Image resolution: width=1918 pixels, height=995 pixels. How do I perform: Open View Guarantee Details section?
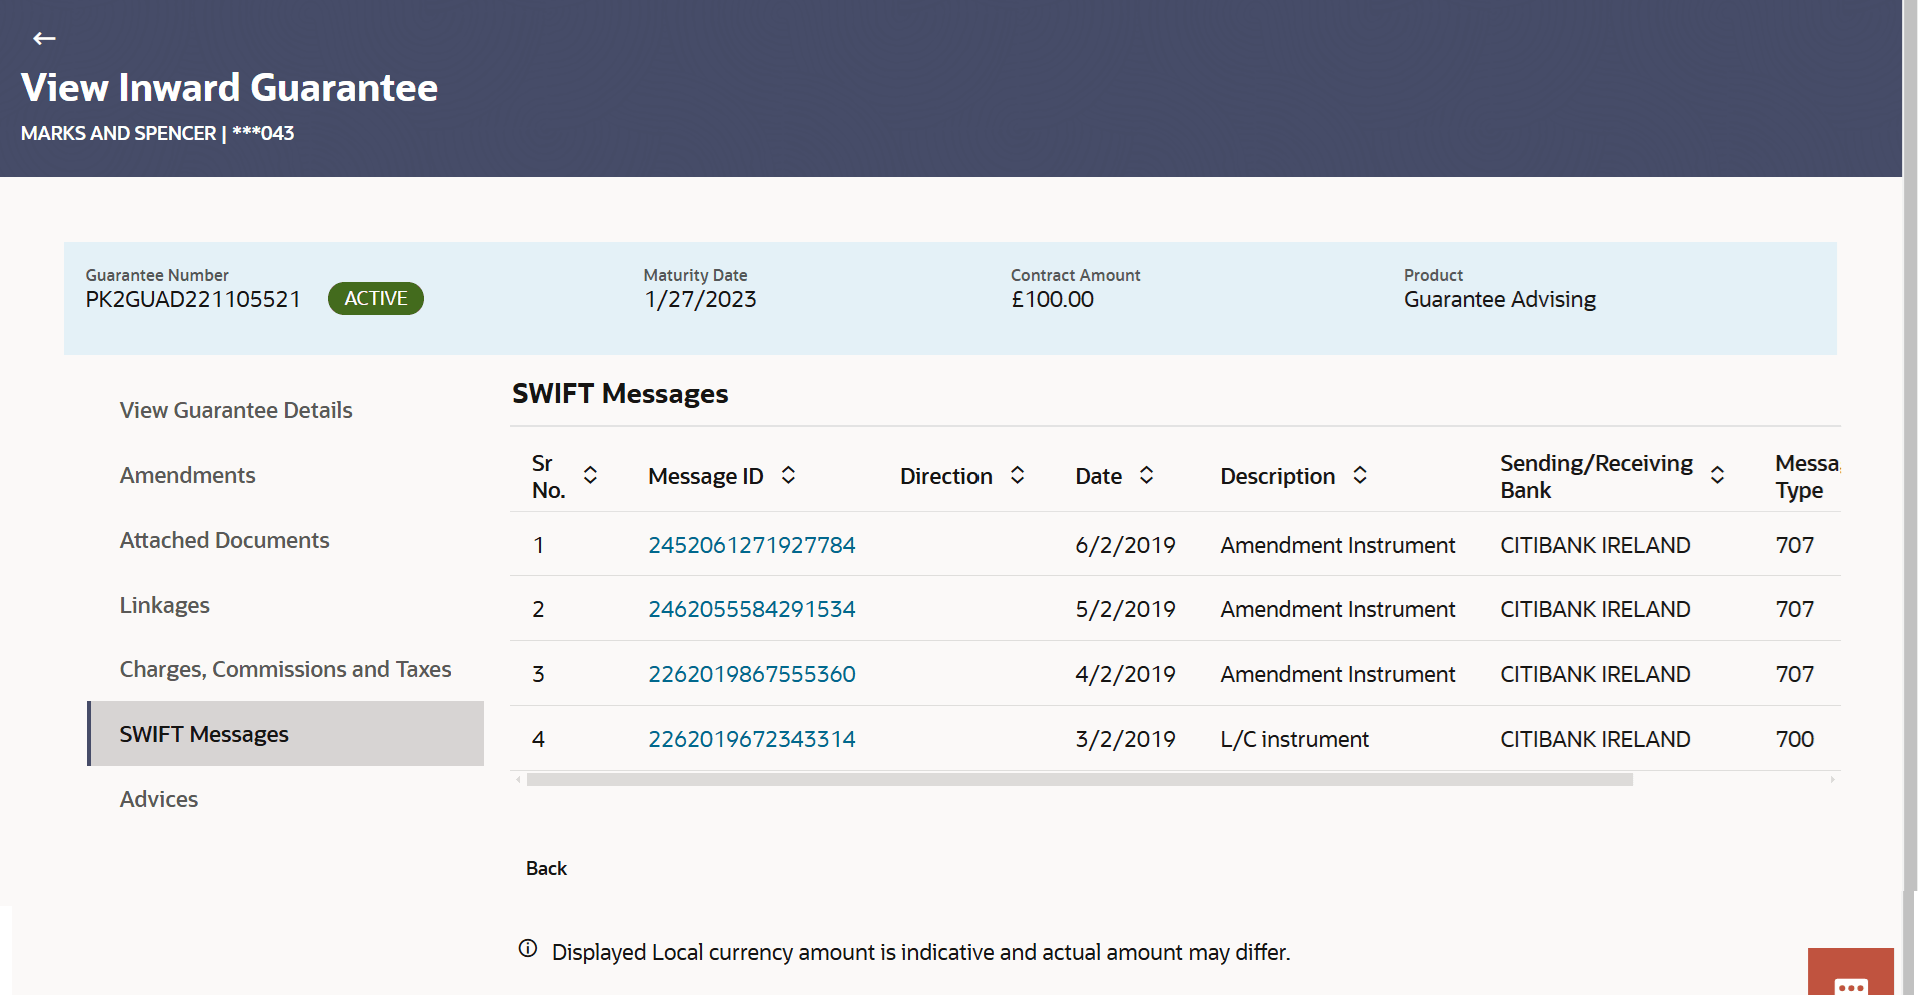pos(236,410)
